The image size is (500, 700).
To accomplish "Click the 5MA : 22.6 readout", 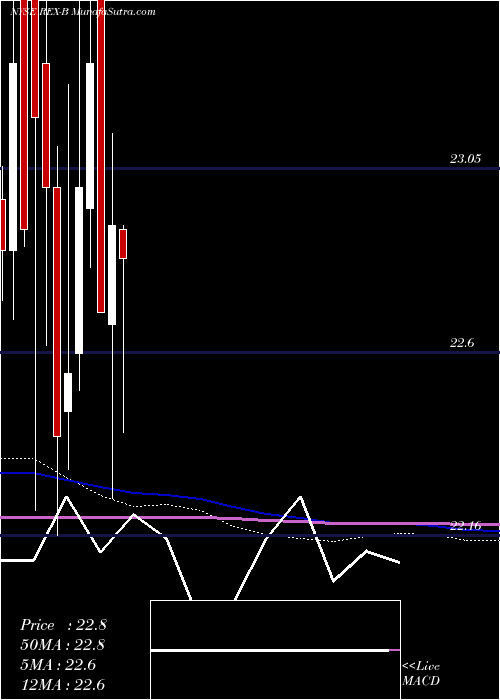I will (58, 665).
